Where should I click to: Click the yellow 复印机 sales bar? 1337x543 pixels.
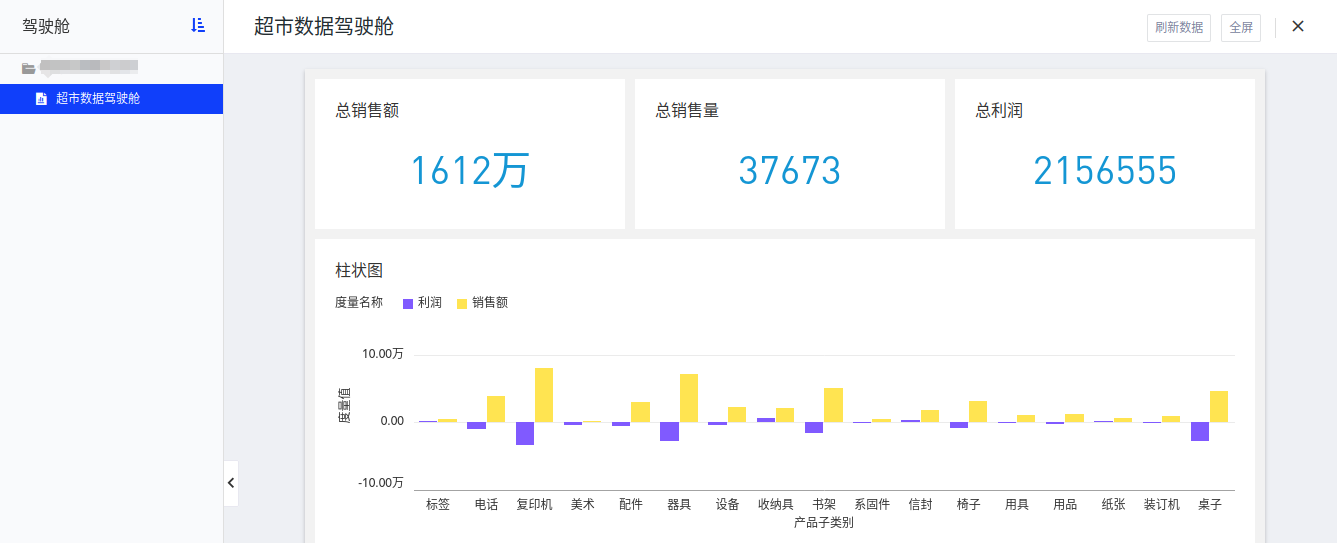(544, 394)
